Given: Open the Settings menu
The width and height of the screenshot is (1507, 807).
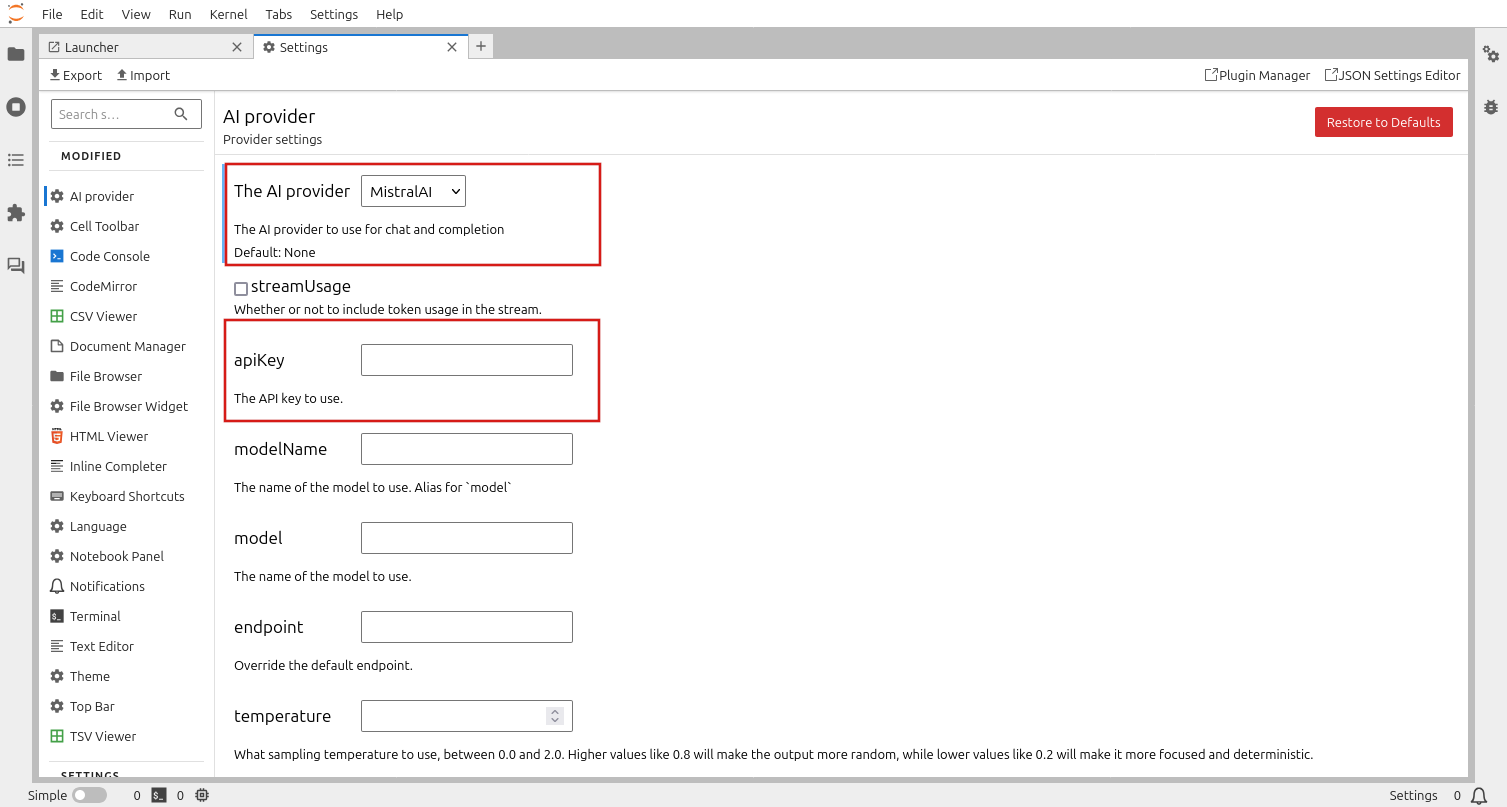Looking at the screenshot, I should (x=334, y=14).
